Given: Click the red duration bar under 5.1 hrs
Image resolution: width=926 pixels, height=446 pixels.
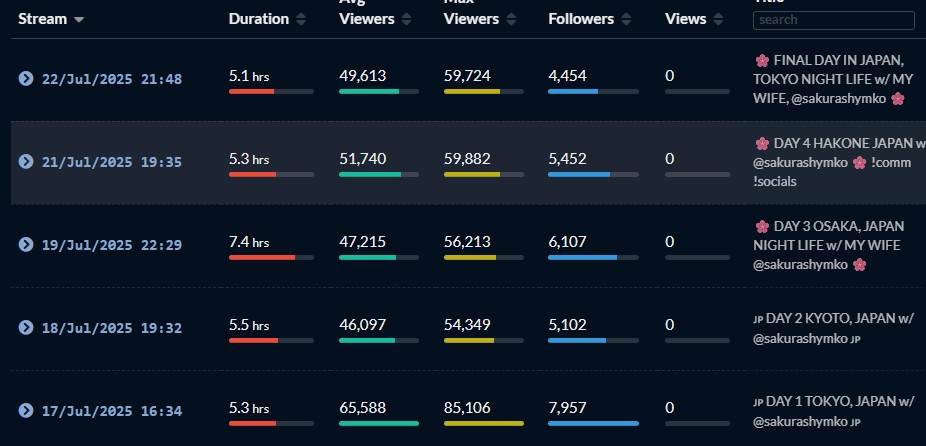Looking at the screenshot, I should click(271, 92).
